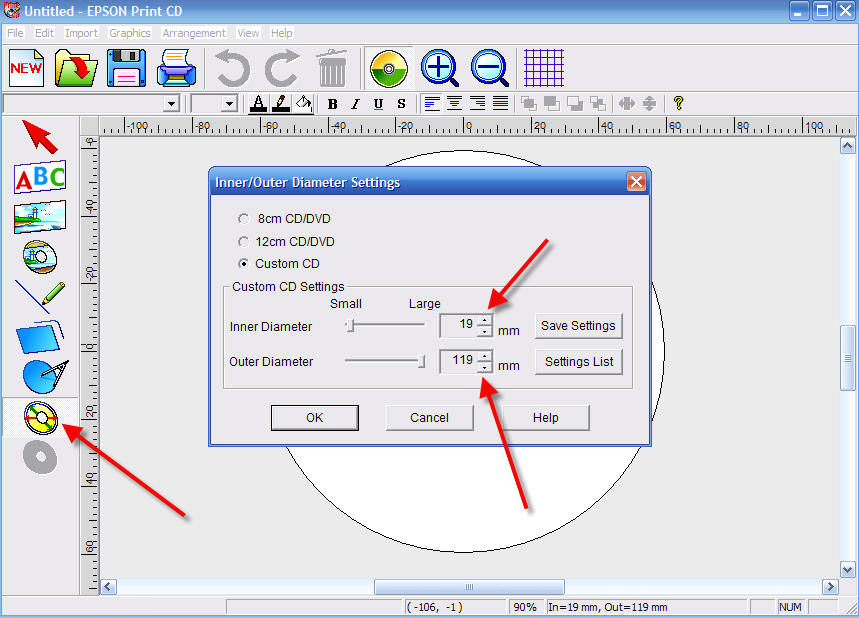Screen dimensions: 859x618
Task: Click Cancel in diameter settings dialog
Action: 430,417
